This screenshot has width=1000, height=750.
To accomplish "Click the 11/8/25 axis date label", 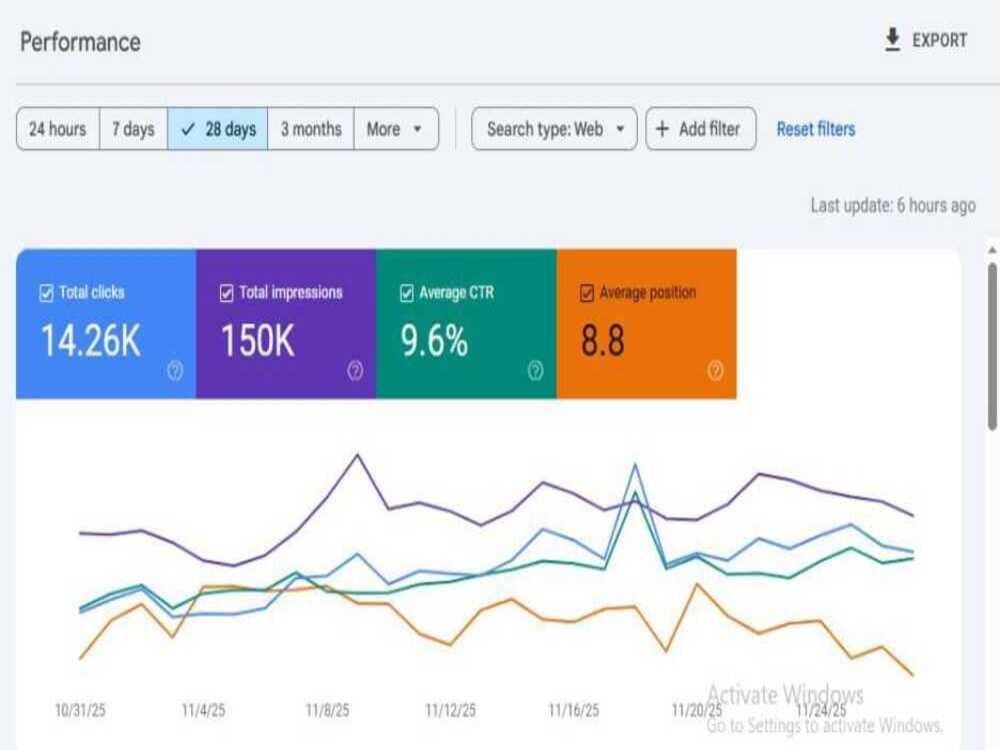I will coord(327,710).
